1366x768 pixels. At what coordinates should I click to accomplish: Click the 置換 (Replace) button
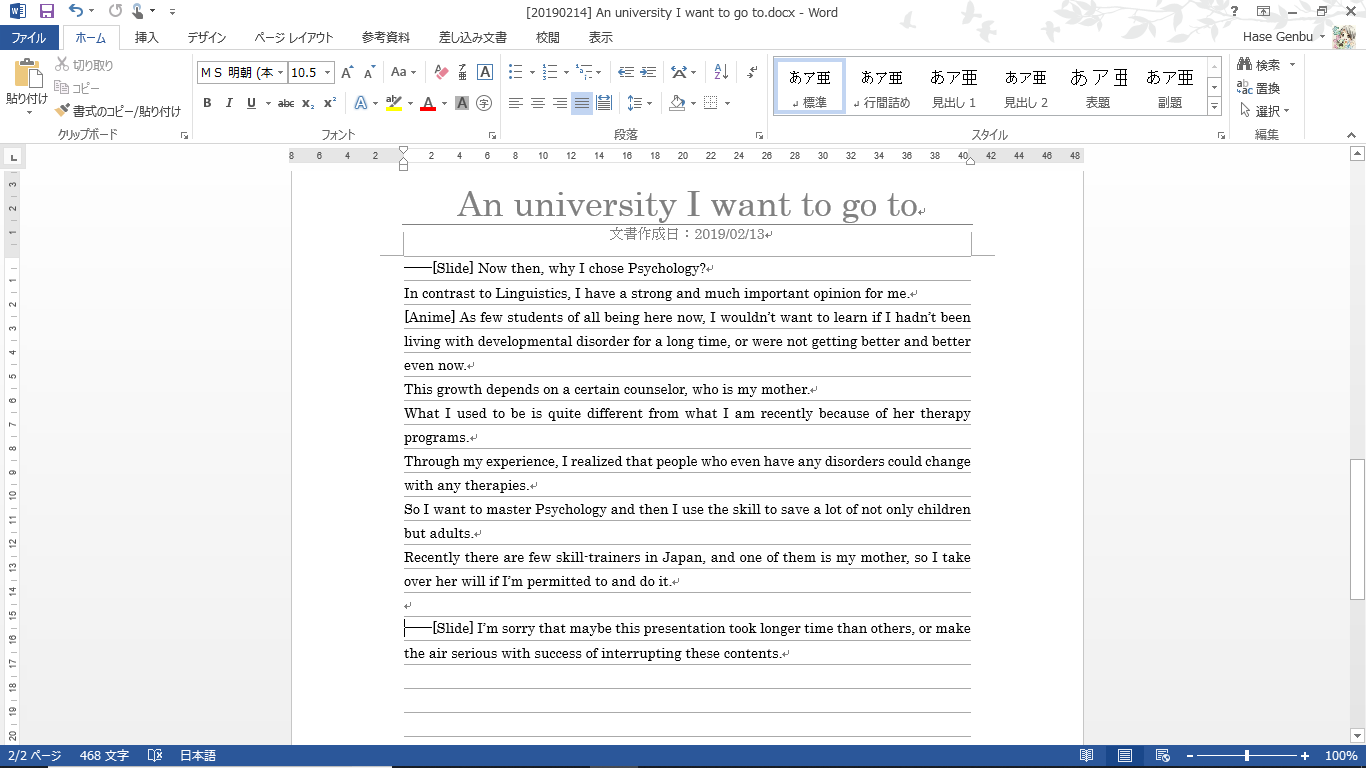pyautogui.click(x=1259, y=88)
